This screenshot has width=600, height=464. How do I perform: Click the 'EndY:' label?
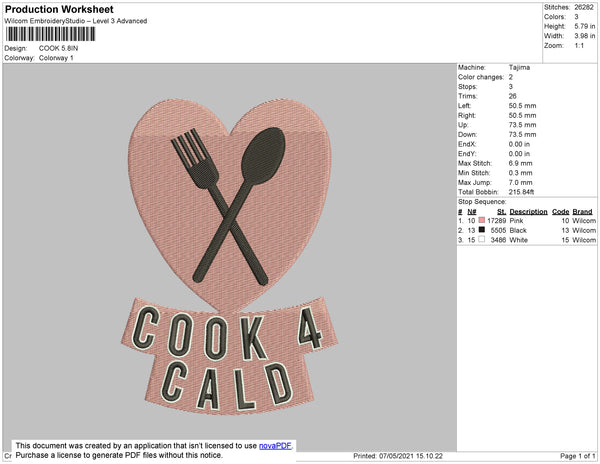(467, 154)
